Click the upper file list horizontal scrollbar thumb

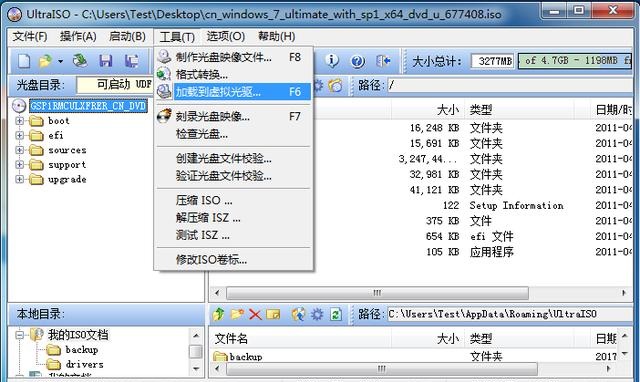tap(377, 293)
